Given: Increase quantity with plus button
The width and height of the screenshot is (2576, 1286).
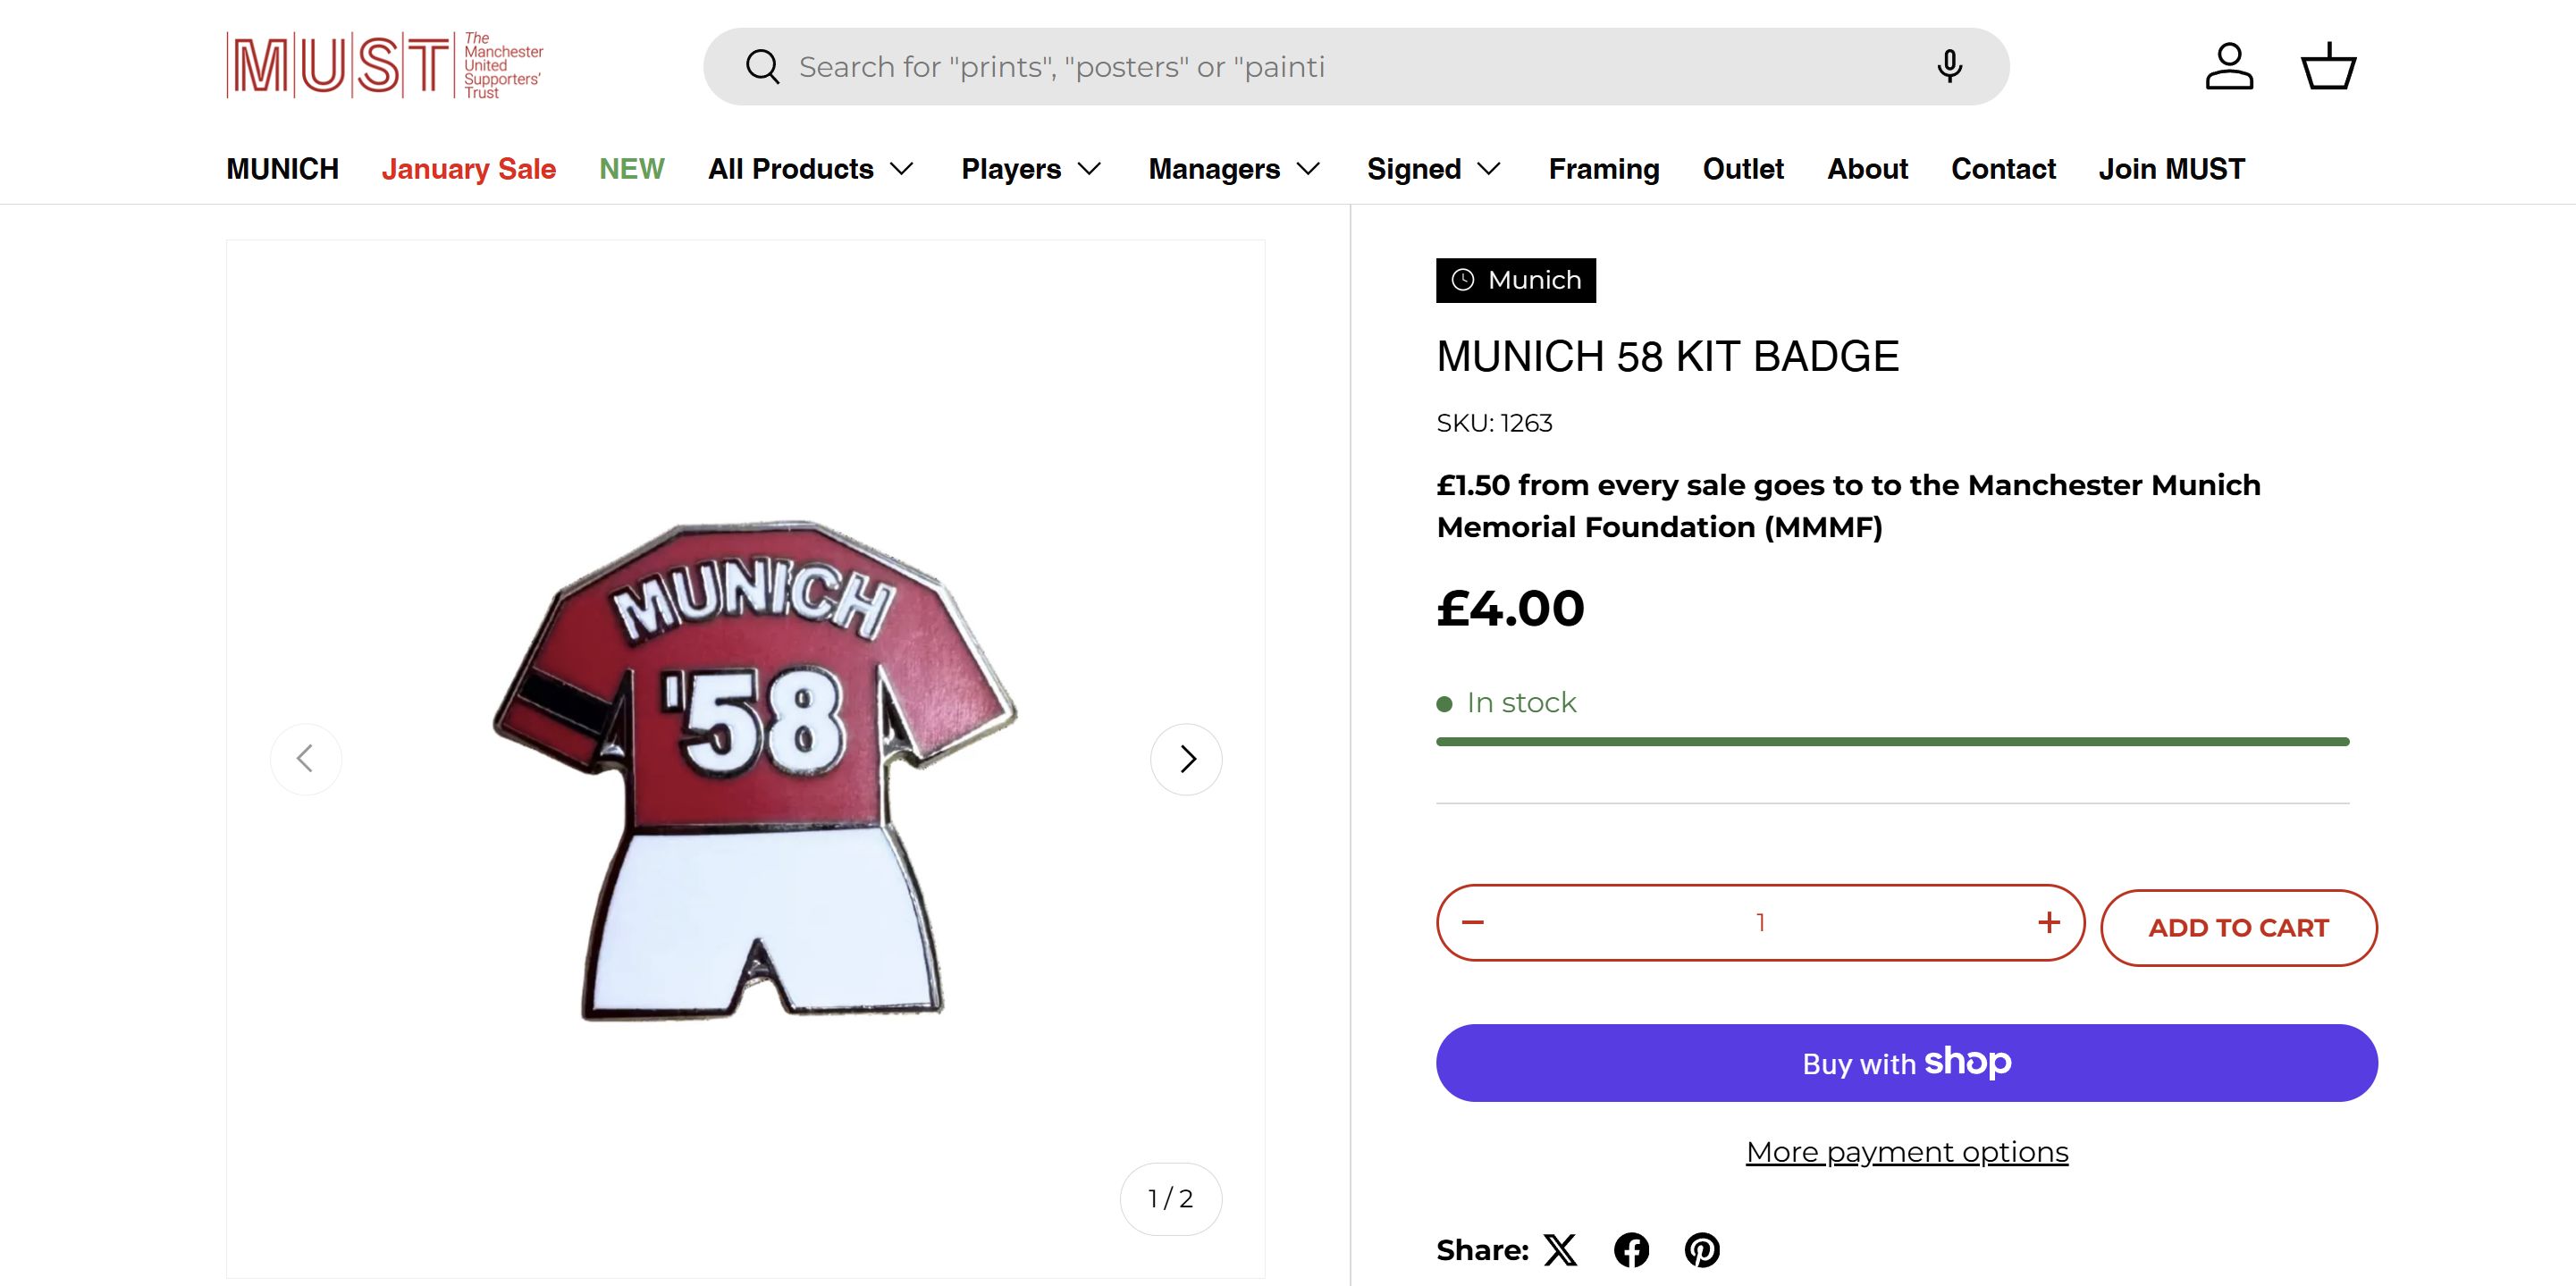Looking at the screenshot, I should (2049, 922).
